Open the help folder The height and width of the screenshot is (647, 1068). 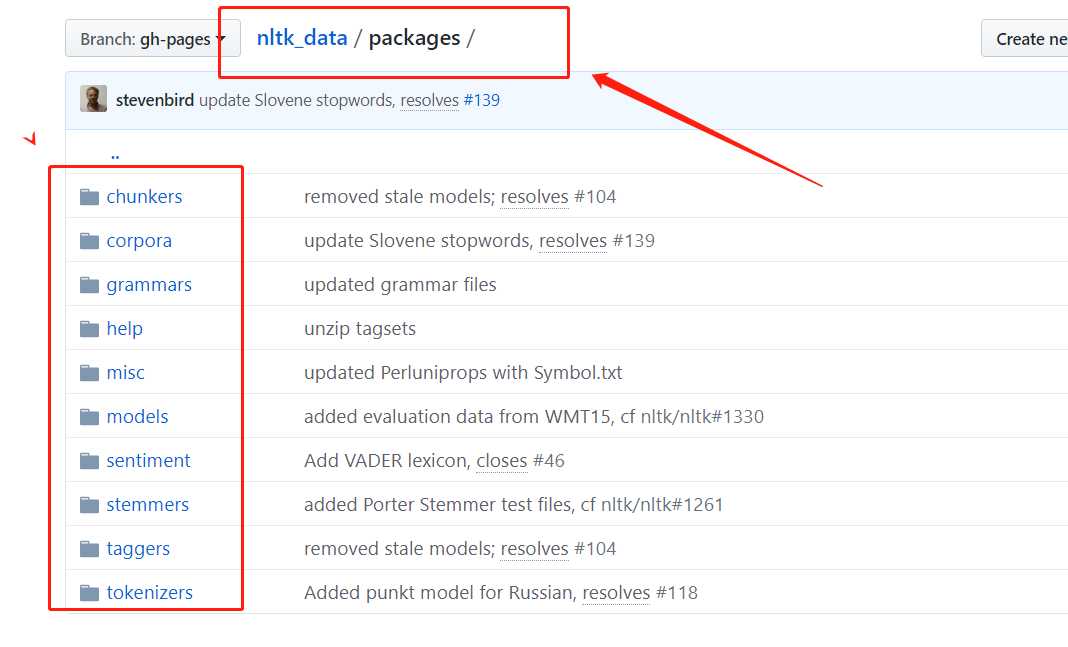(x=125, y=329)
